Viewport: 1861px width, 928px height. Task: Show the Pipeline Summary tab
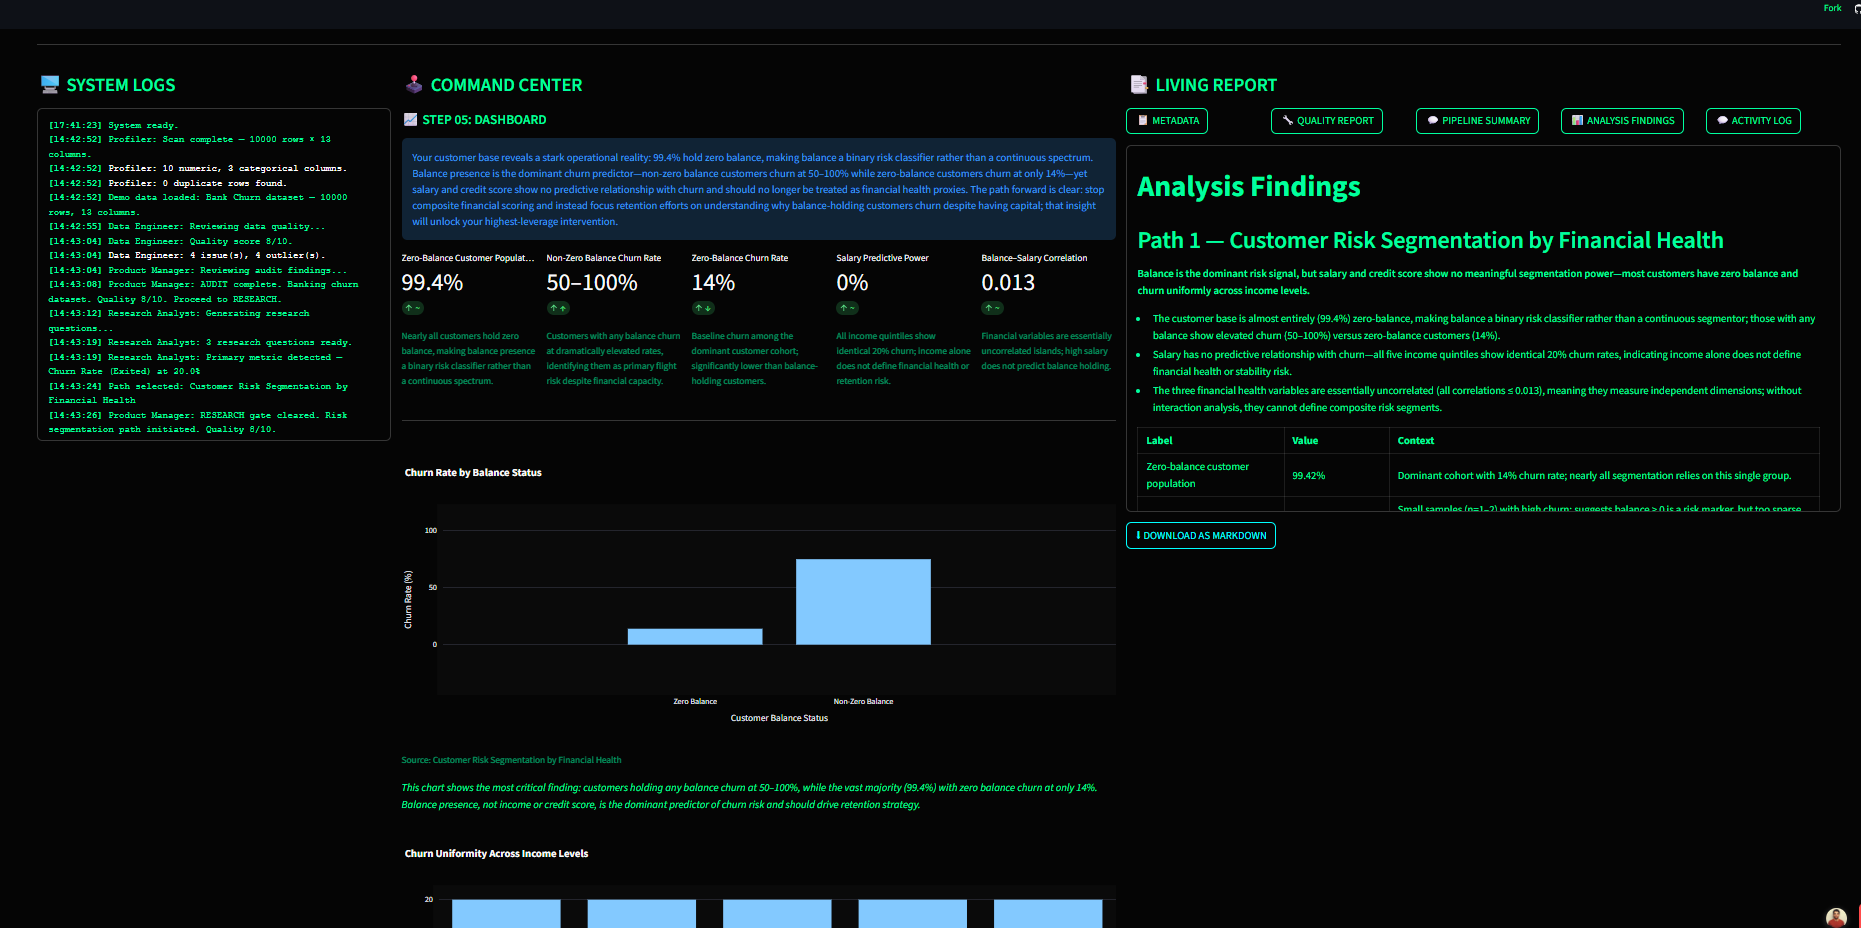point(1477,121)
